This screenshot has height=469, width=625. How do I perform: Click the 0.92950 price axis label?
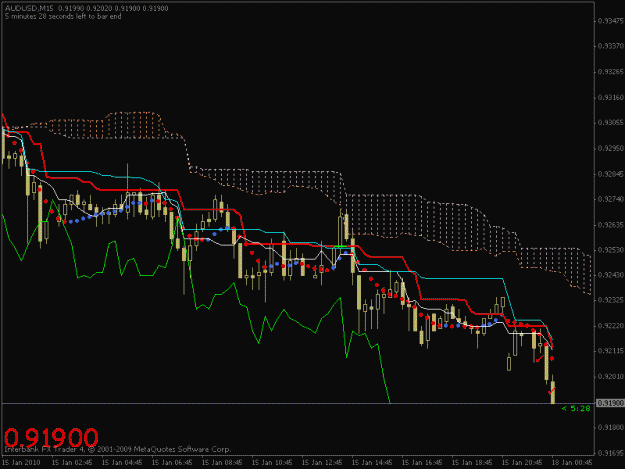(611, 148)
